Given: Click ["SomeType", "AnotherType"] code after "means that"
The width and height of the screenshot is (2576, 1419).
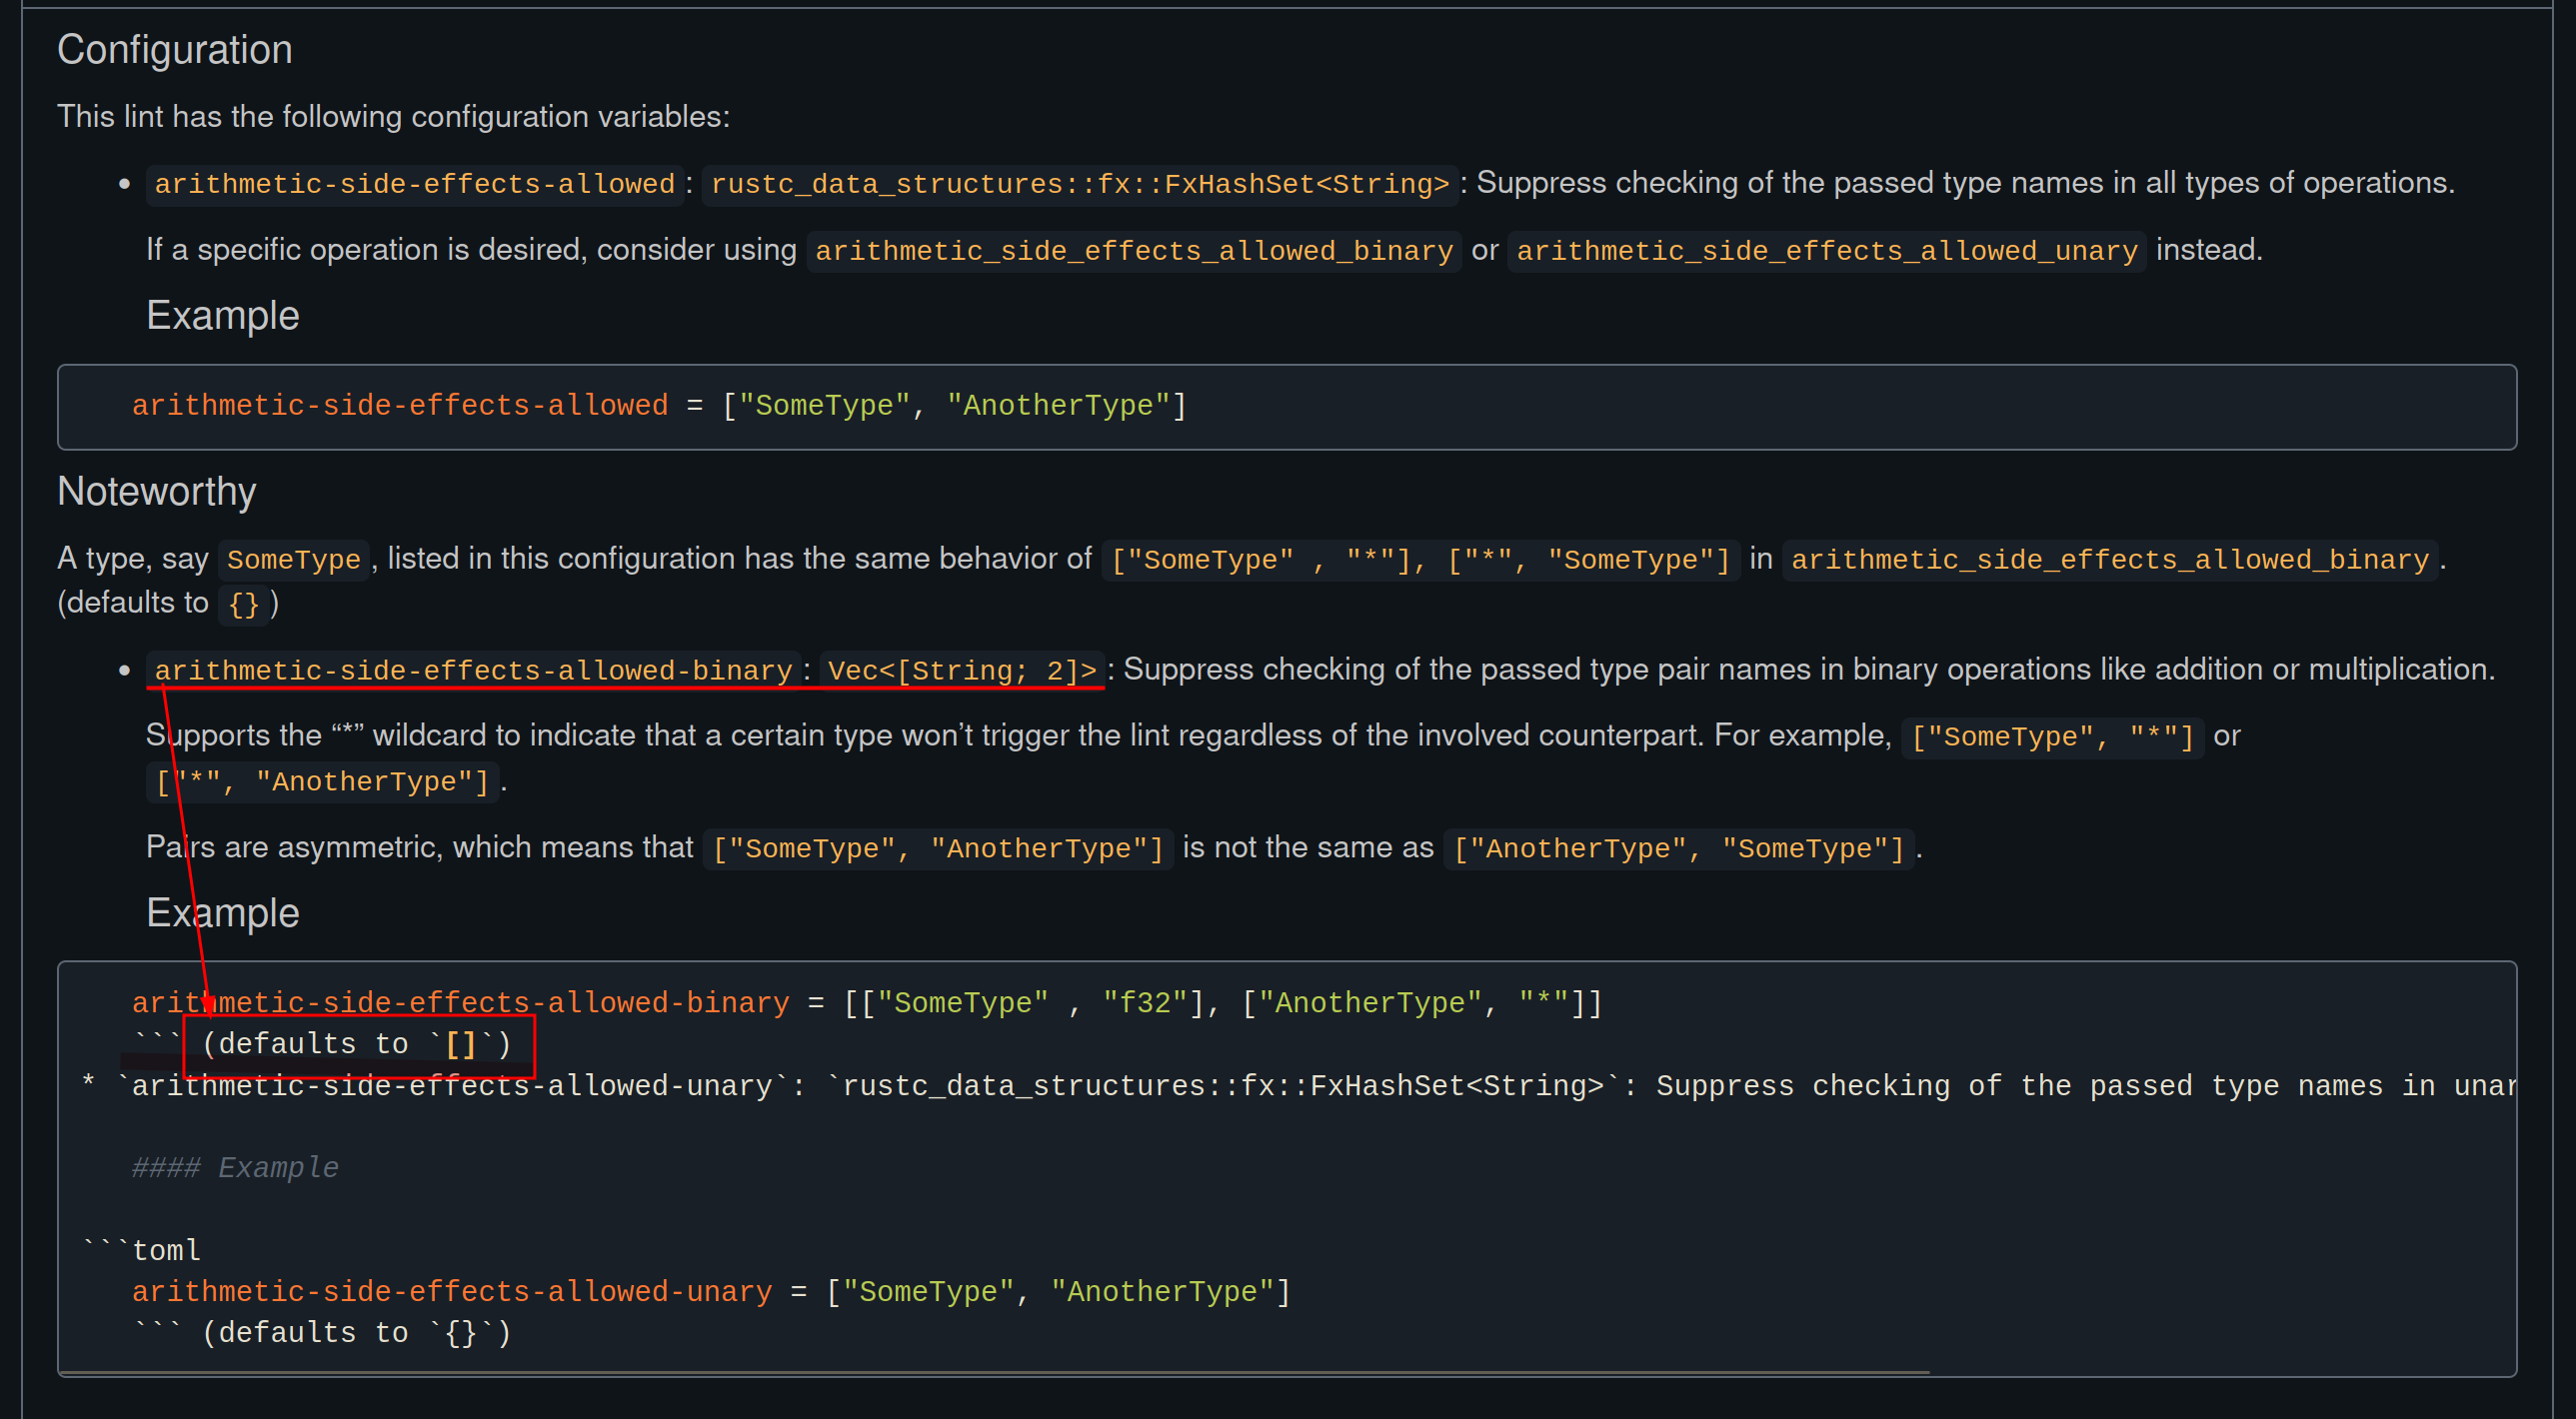Looking at the screenshot, I should [937, 850].
